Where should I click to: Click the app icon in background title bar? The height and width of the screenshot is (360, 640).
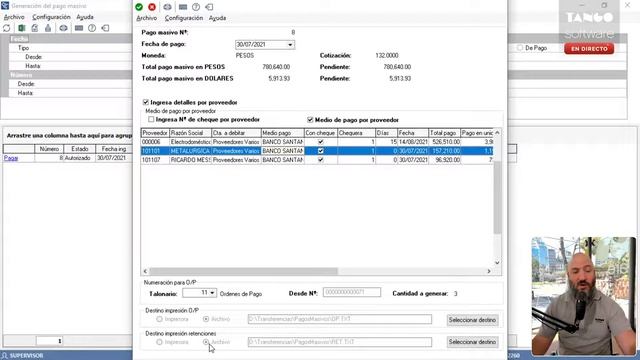click(5, 6)
